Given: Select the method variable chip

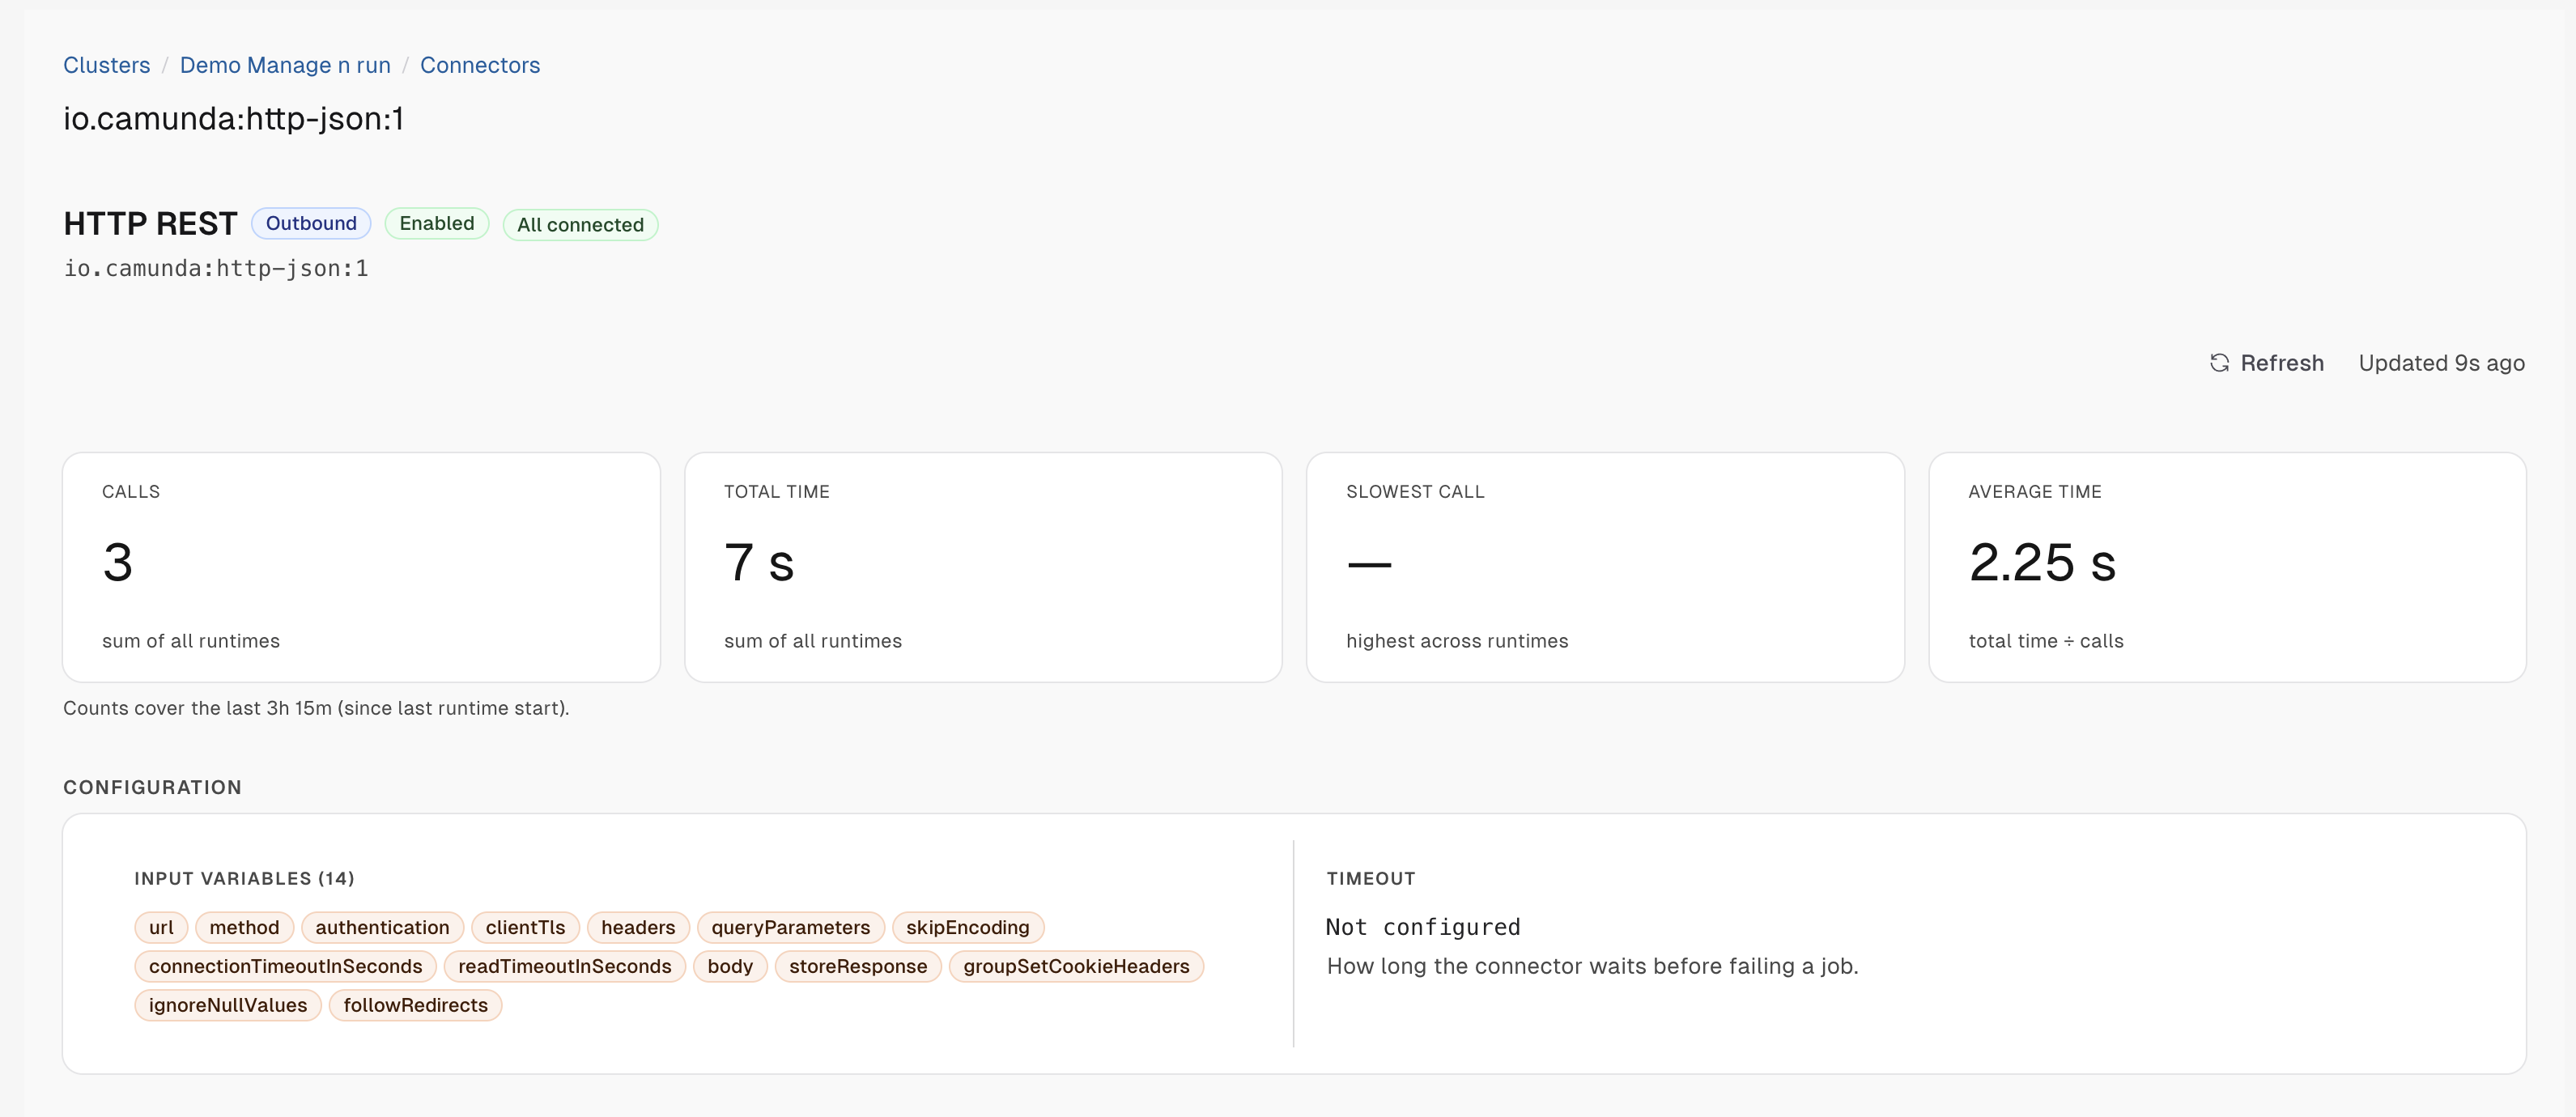Looking at the screenshot, I should pos(244,927).
